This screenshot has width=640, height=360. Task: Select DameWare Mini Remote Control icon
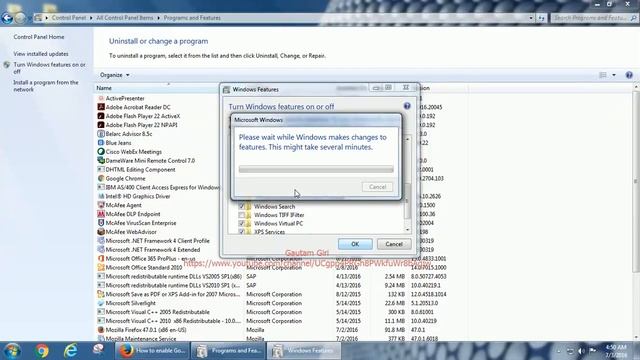[101, 160]
